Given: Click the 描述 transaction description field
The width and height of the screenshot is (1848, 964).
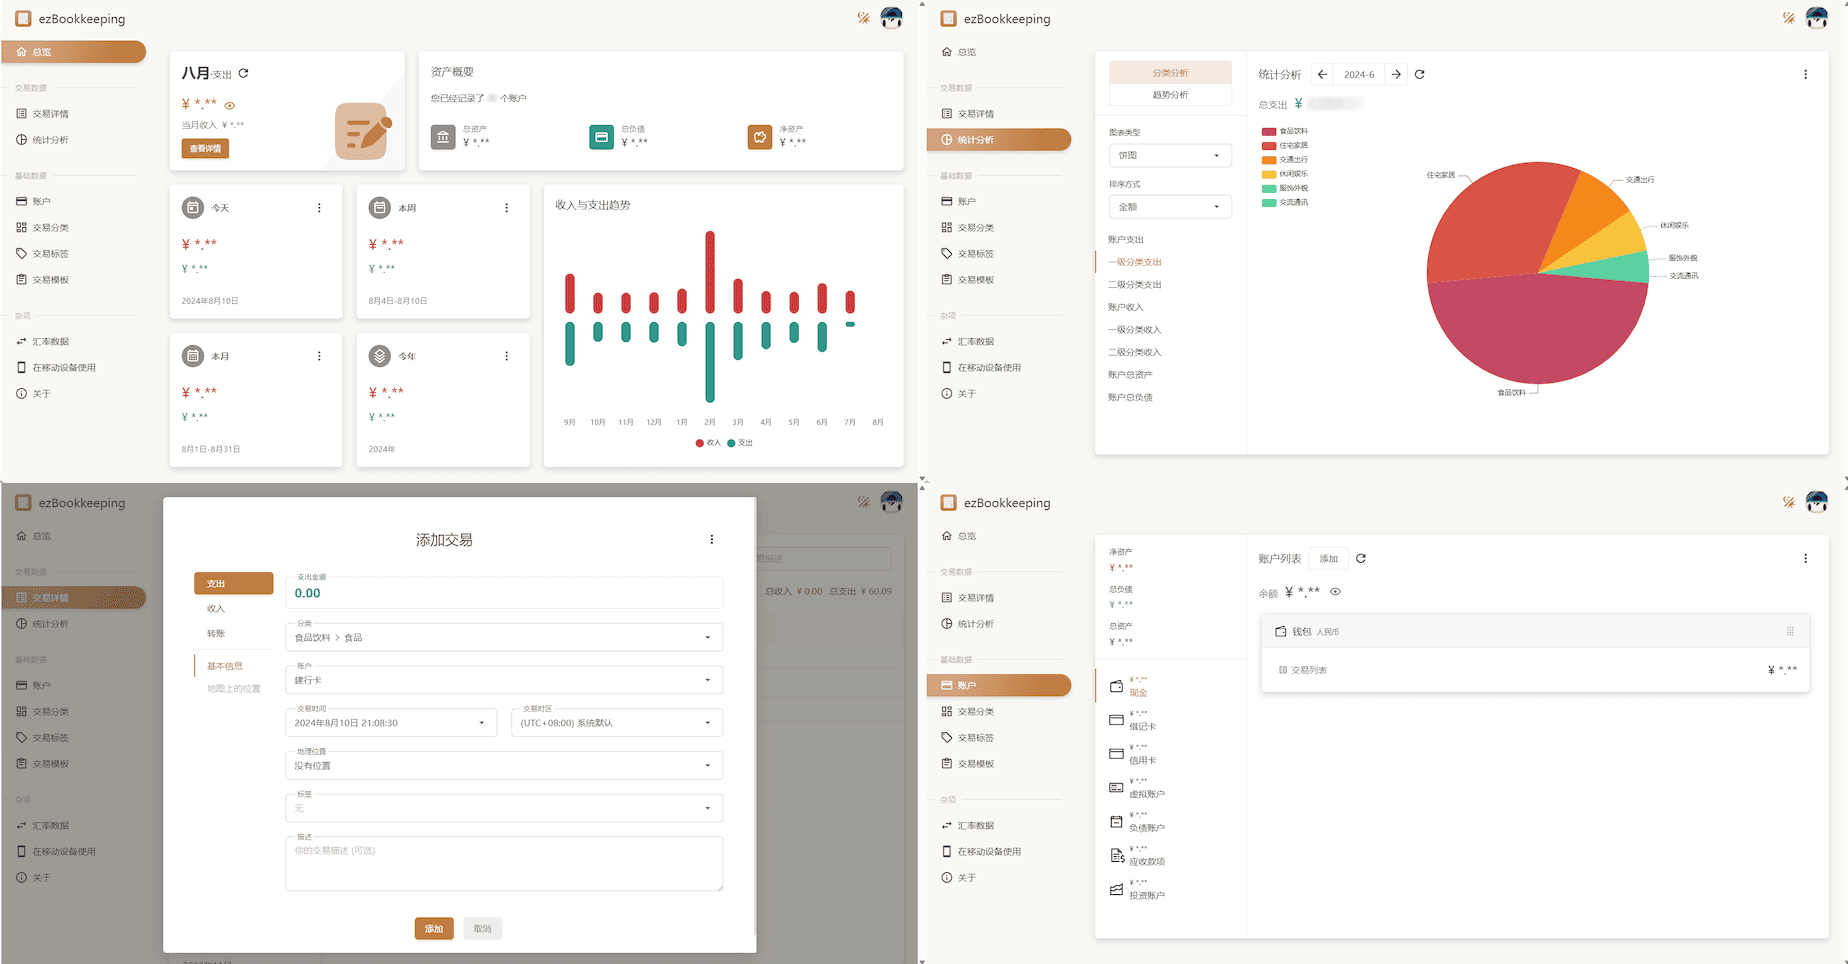Looking at the screenshot, I should pos(503,862).
